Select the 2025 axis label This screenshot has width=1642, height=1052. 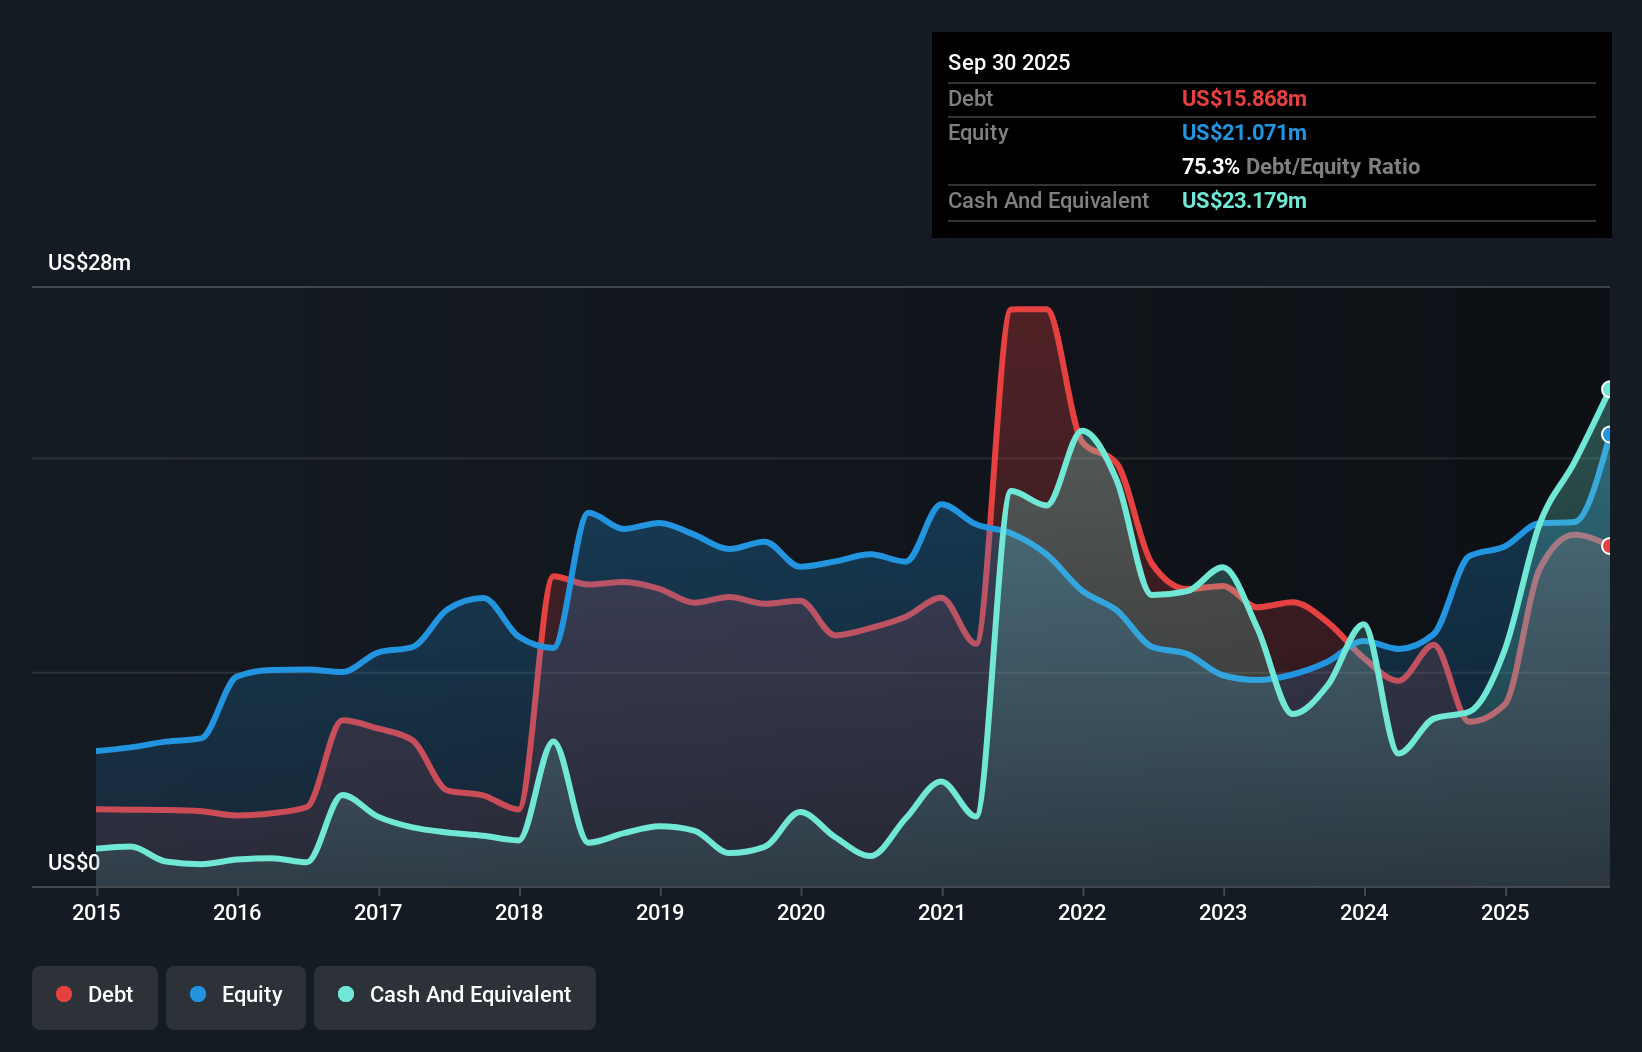tap(1507, 913)
